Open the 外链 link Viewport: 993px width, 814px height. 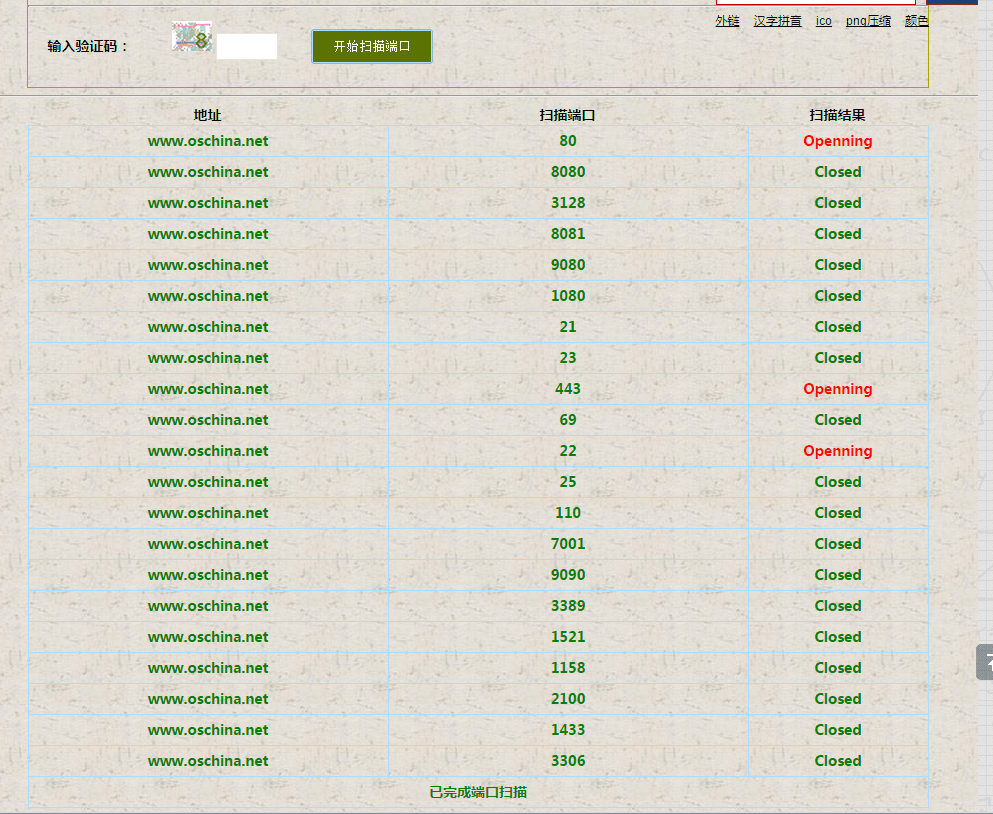coord(727,21)
